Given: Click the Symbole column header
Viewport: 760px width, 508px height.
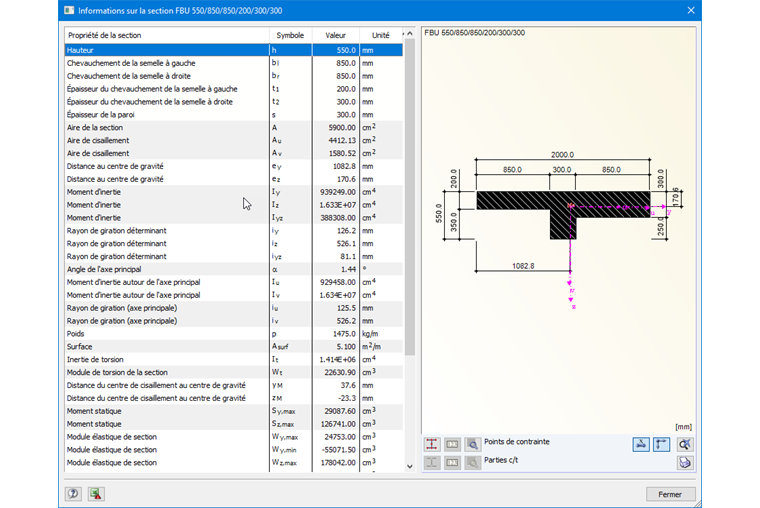Looking at the screenshot, I should click(x=290, y=35).
